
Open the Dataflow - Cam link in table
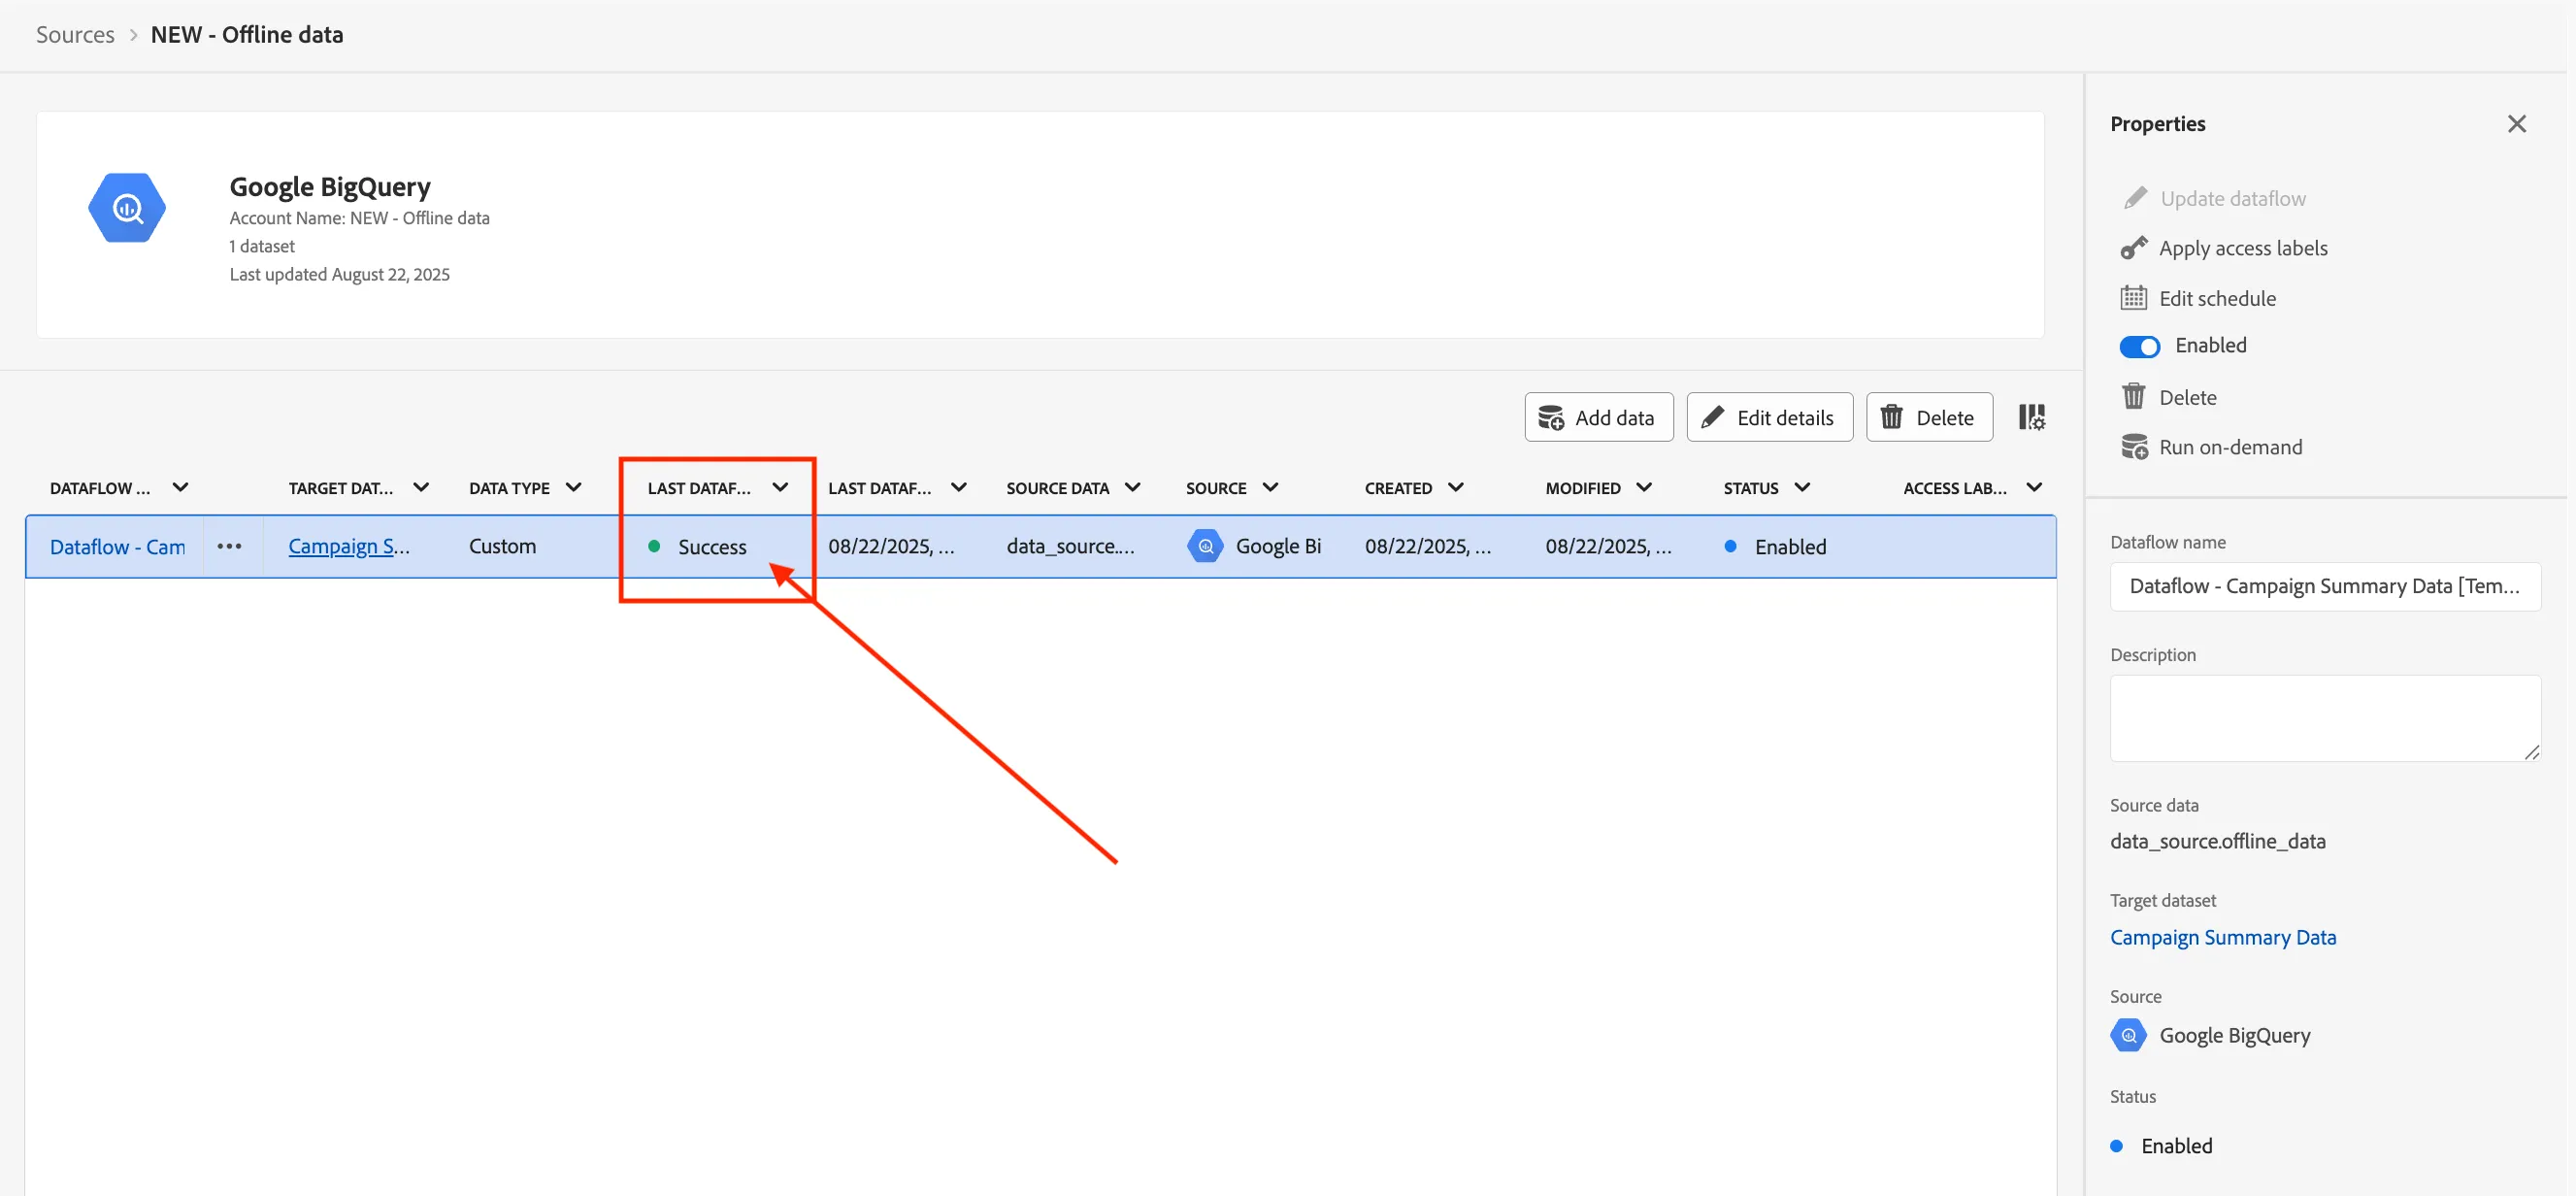click(118, 547)
